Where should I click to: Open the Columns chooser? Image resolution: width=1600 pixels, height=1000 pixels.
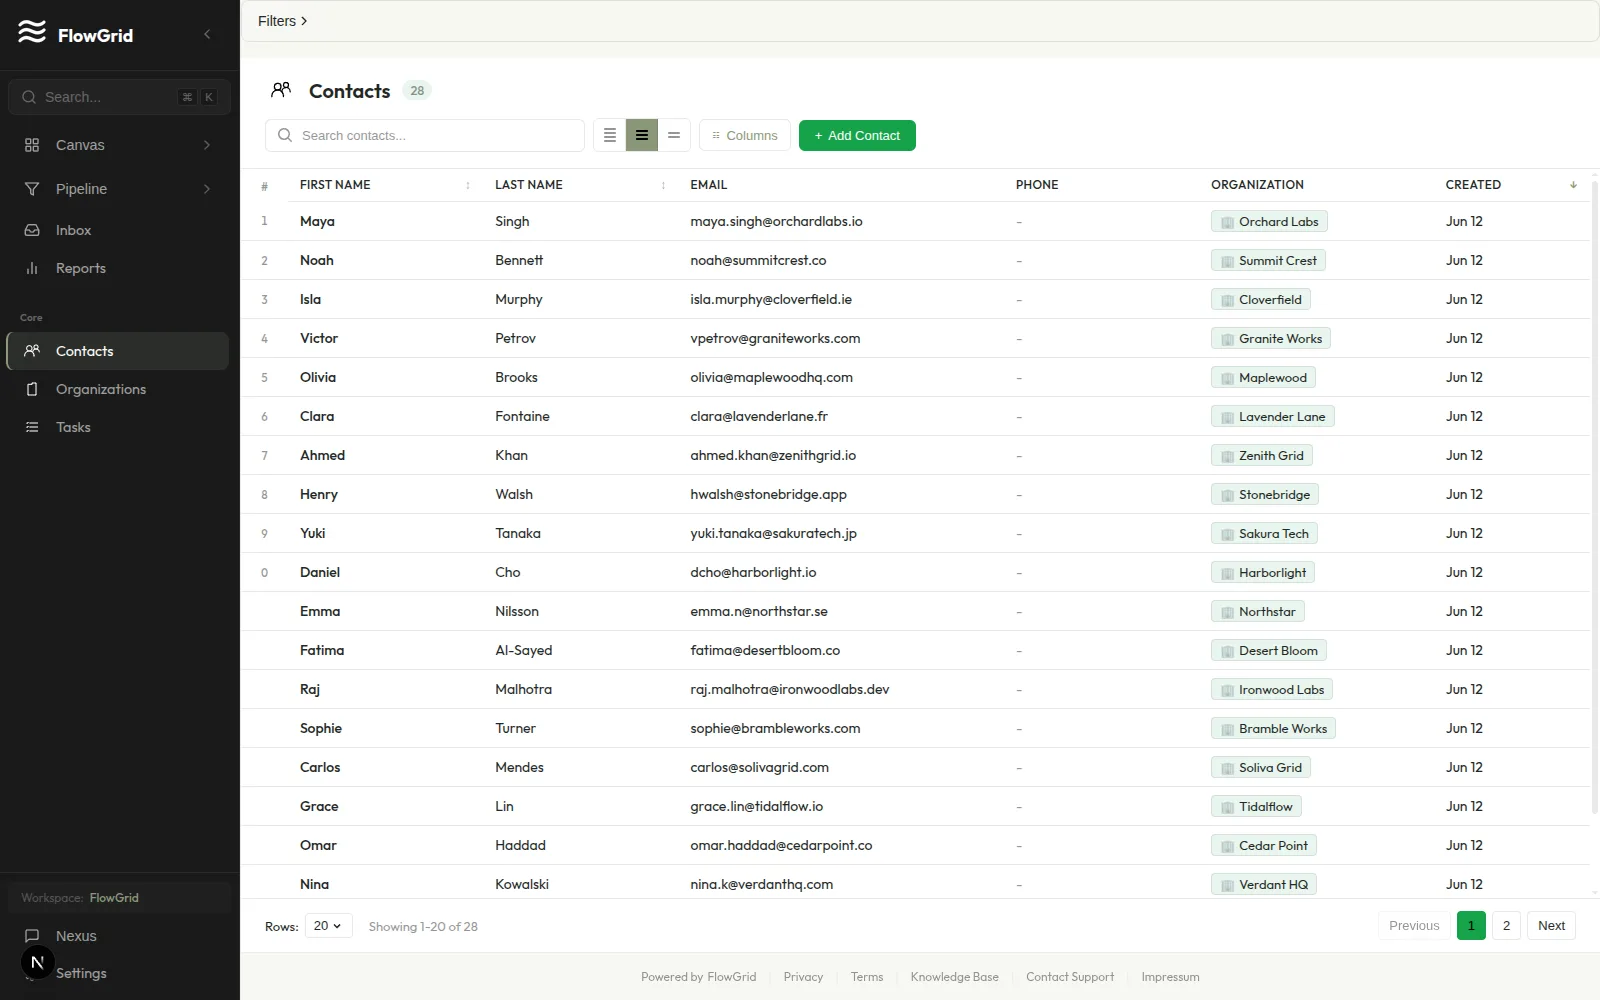pos(745,135)
